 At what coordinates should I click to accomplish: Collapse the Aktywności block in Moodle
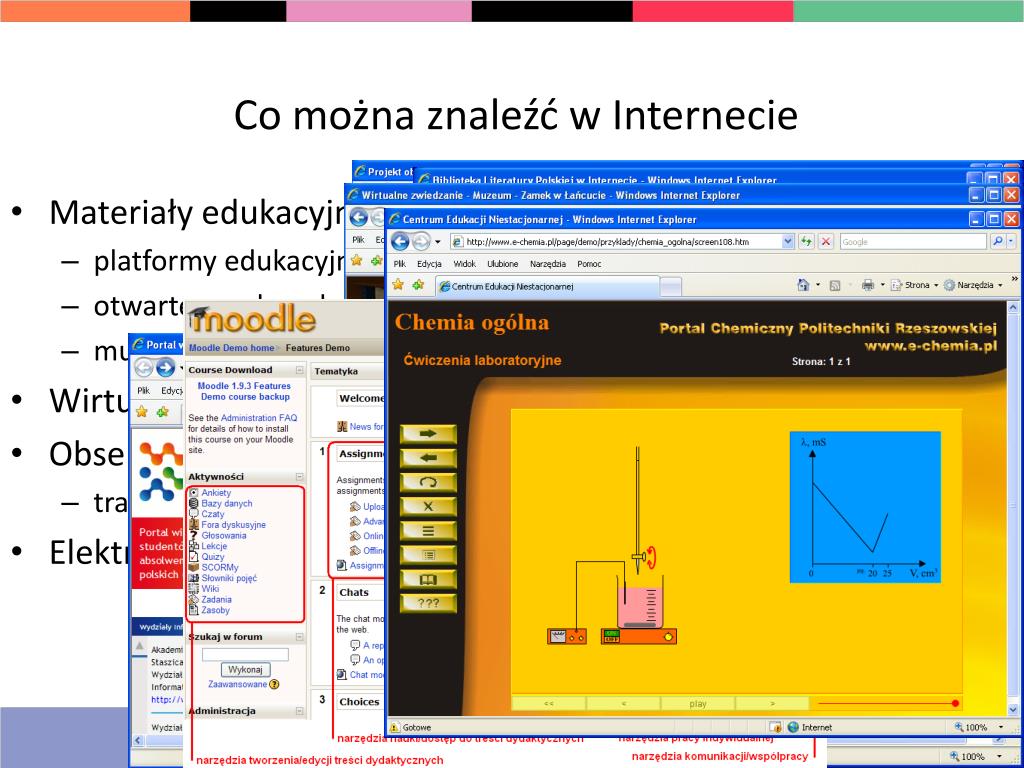click(299, 477)
